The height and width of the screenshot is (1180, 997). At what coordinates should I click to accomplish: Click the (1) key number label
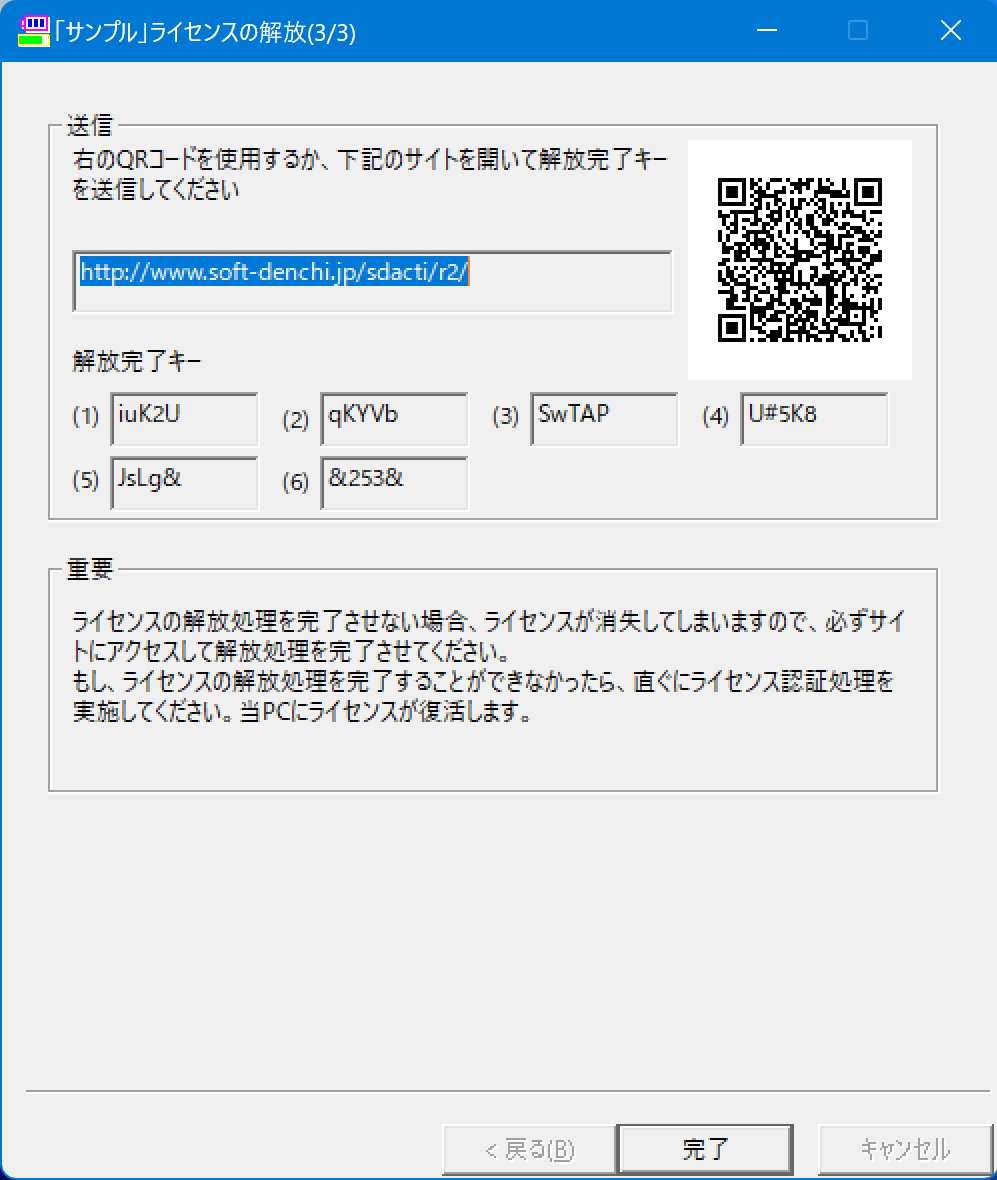[86, 416]
